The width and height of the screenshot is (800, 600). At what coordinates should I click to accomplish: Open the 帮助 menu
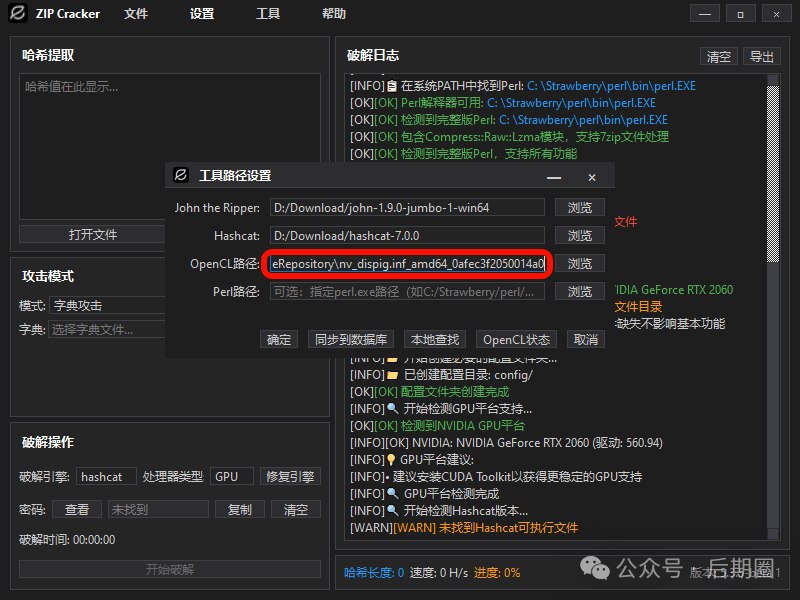(332, 13)
